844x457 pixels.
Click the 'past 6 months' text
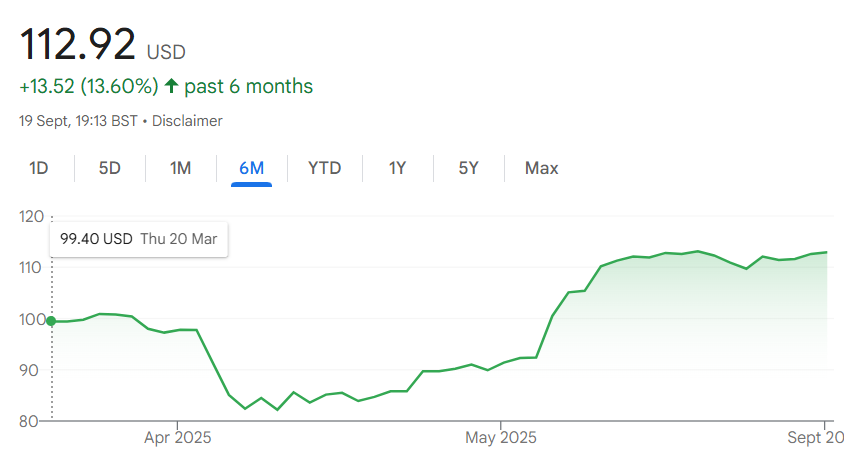(x=249, y=86)
